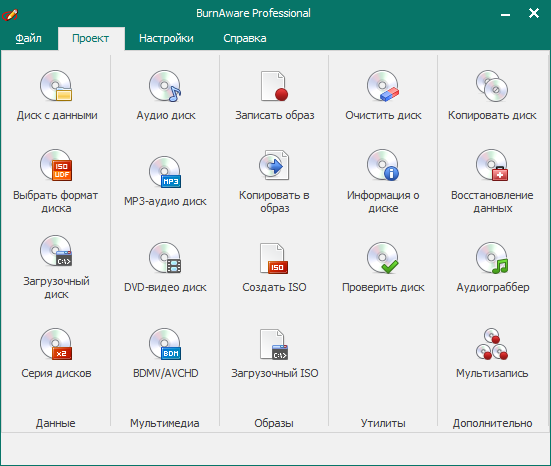Open the Диск с данными disc icon
Screen dimensions: 551x466
click(56, 86)
